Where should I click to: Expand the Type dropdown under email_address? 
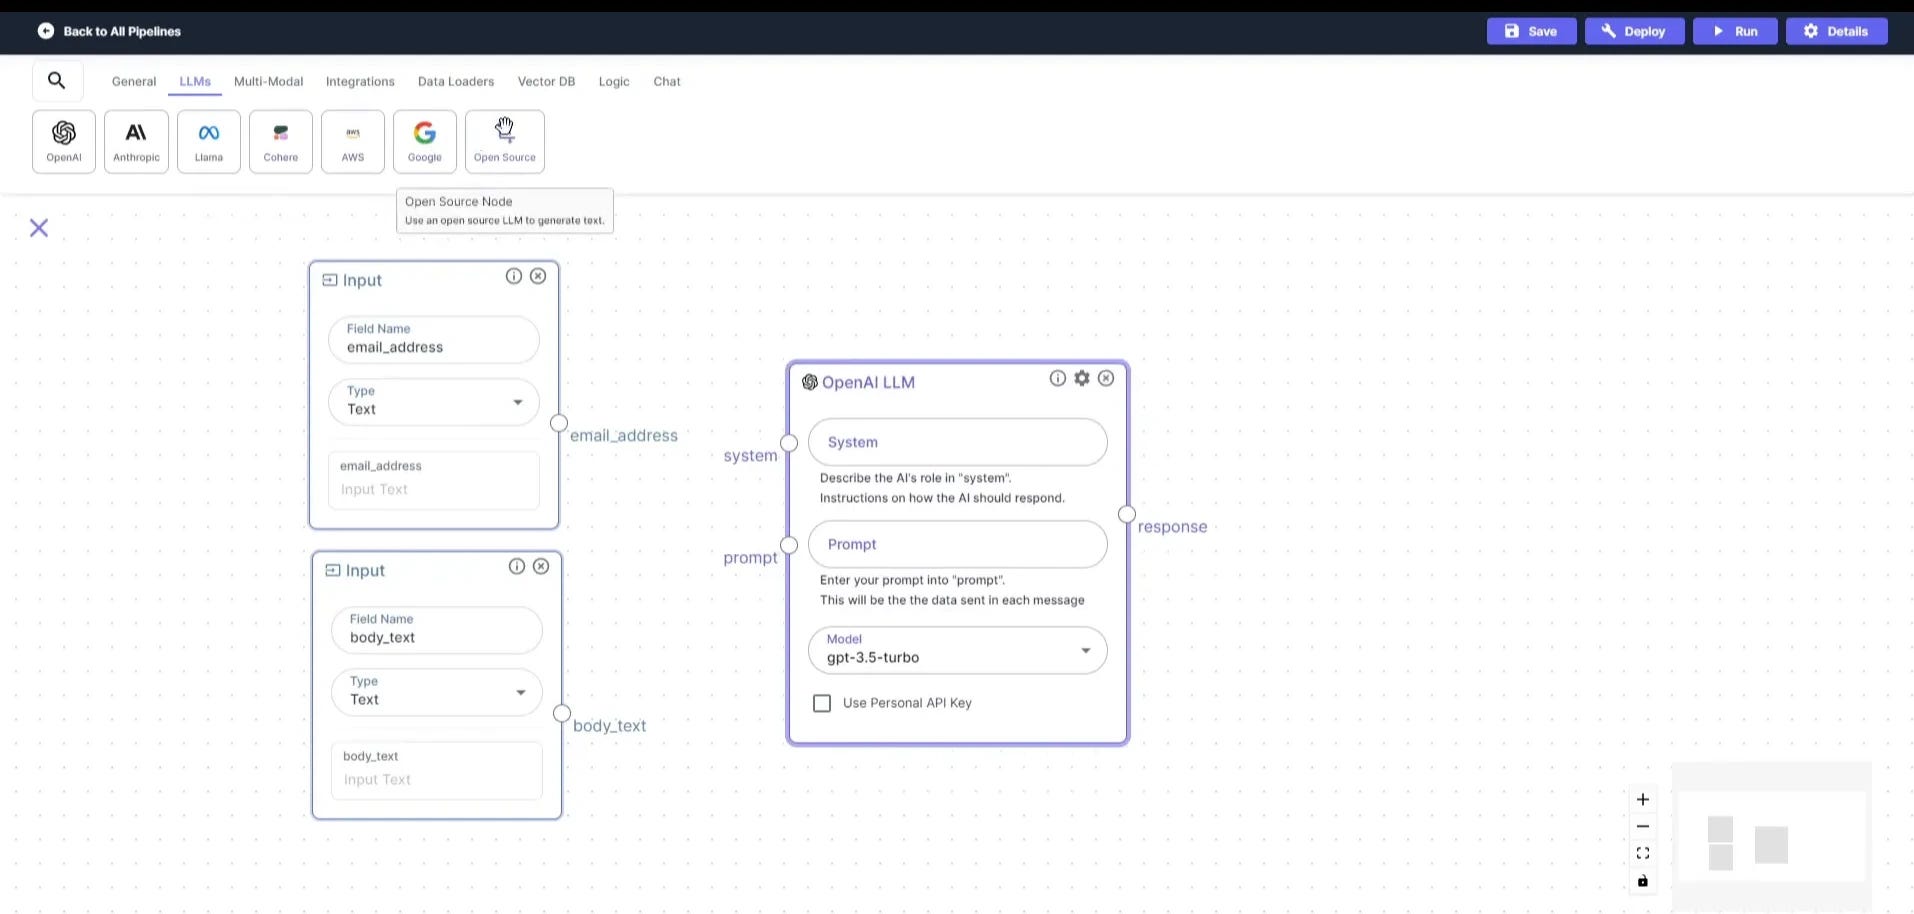[517, 402]
